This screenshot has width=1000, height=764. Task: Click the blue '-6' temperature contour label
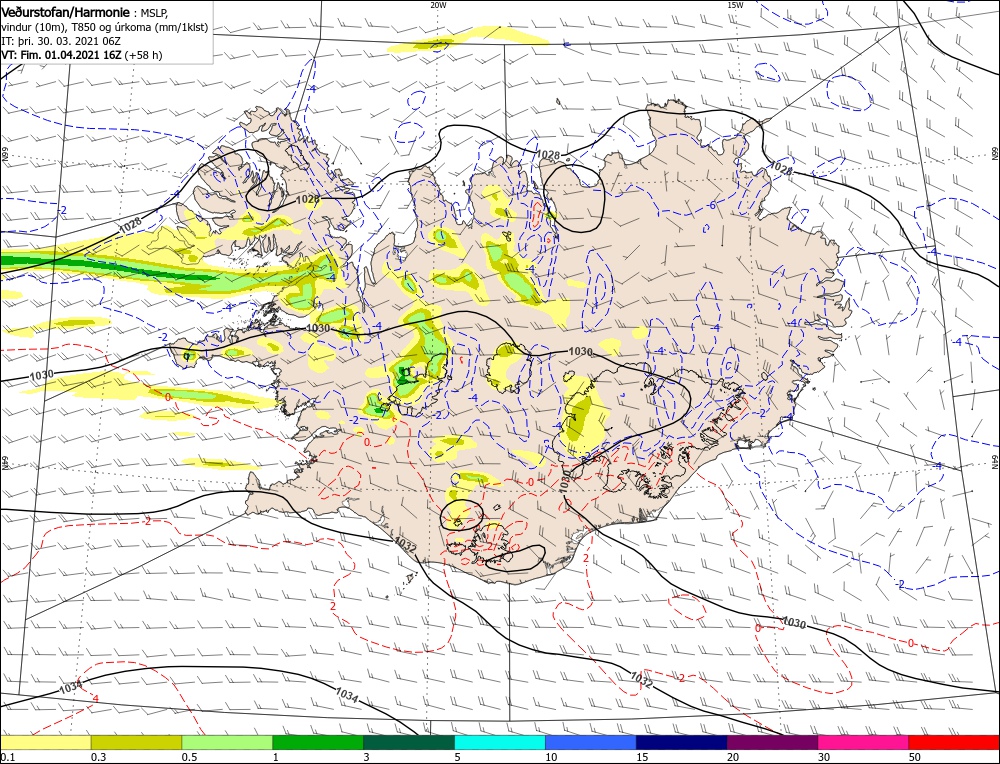[x=712, y=205]
